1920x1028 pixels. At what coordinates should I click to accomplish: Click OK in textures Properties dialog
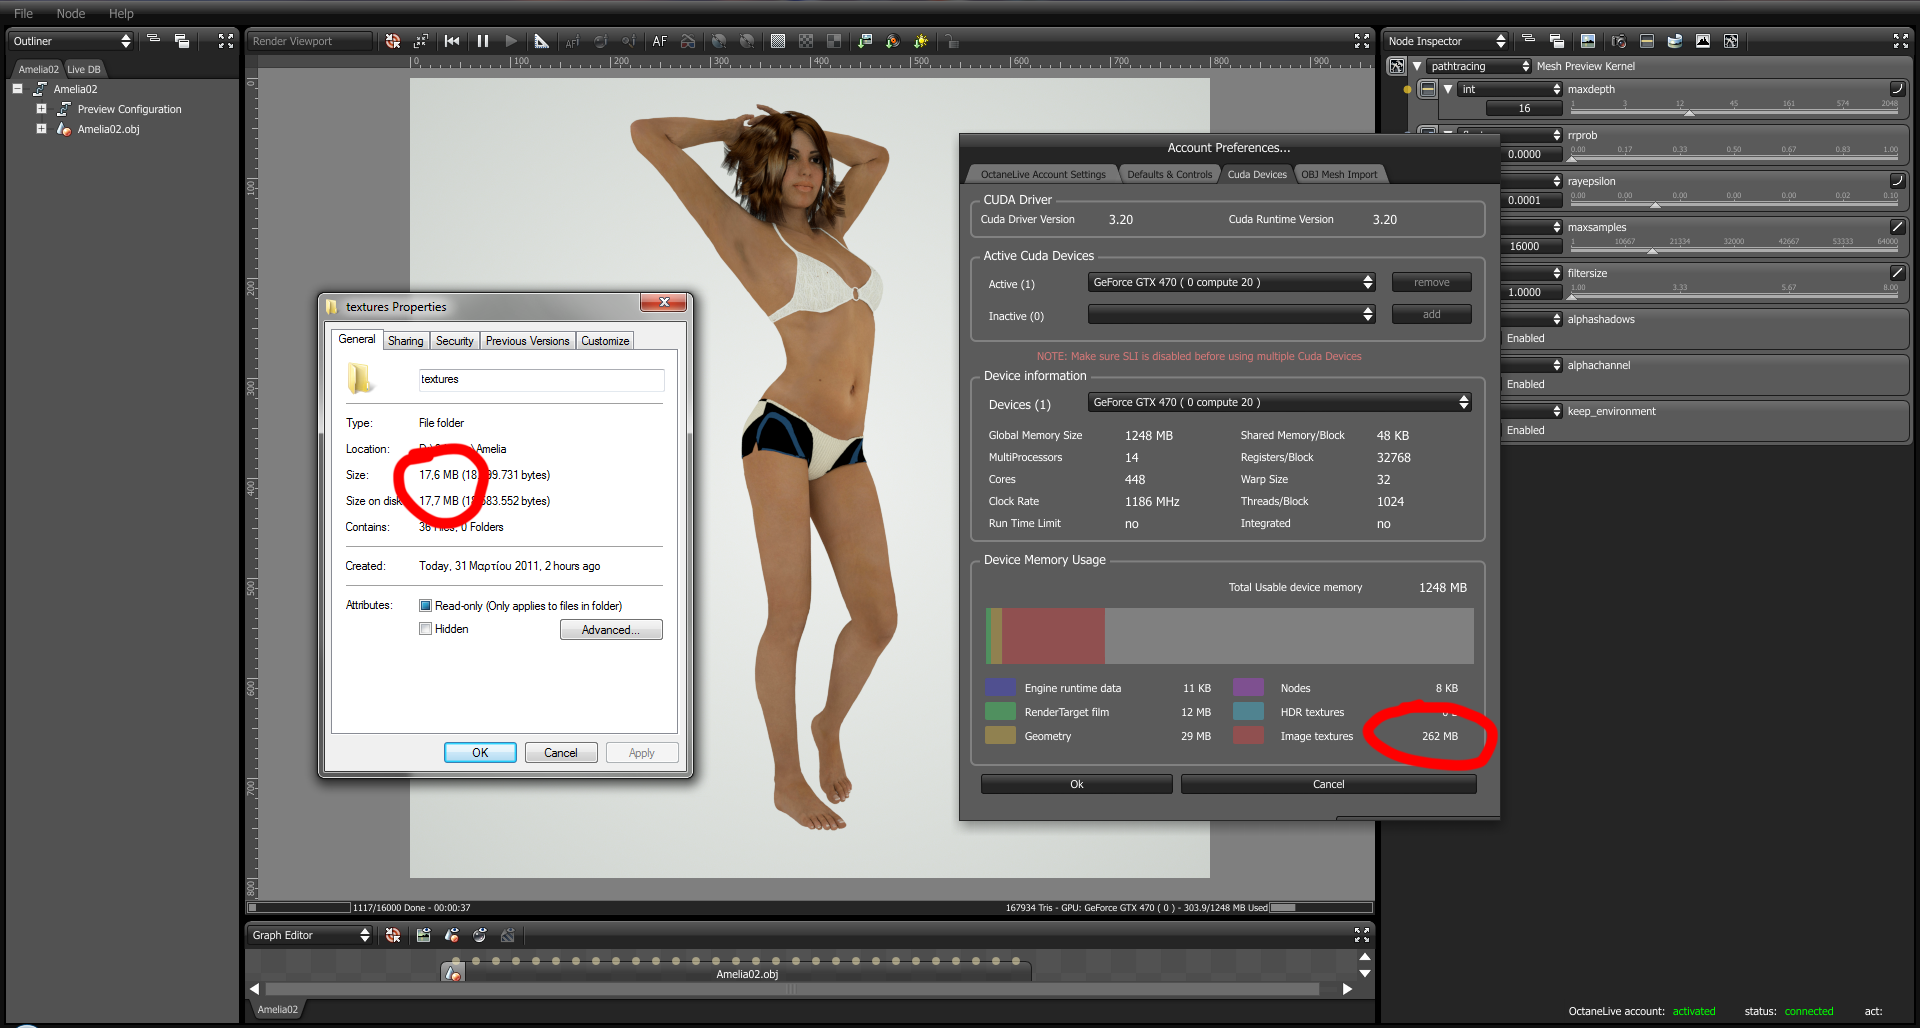pyautogui.click(x=480, y=753)
